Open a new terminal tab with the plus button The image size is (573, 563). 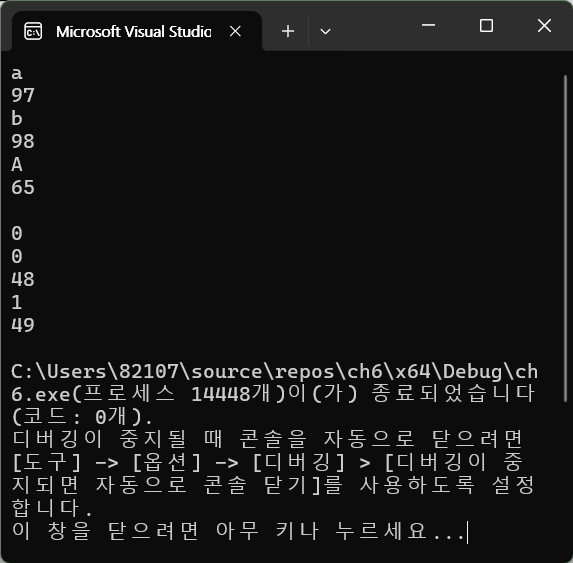[288, 31]
